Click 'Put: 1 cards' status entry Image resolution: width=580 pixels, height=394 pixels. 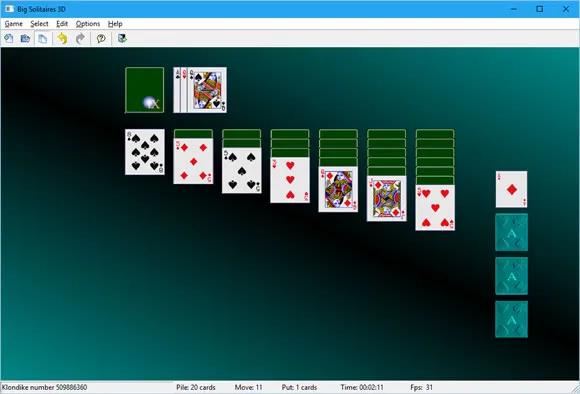click(299, 387)
